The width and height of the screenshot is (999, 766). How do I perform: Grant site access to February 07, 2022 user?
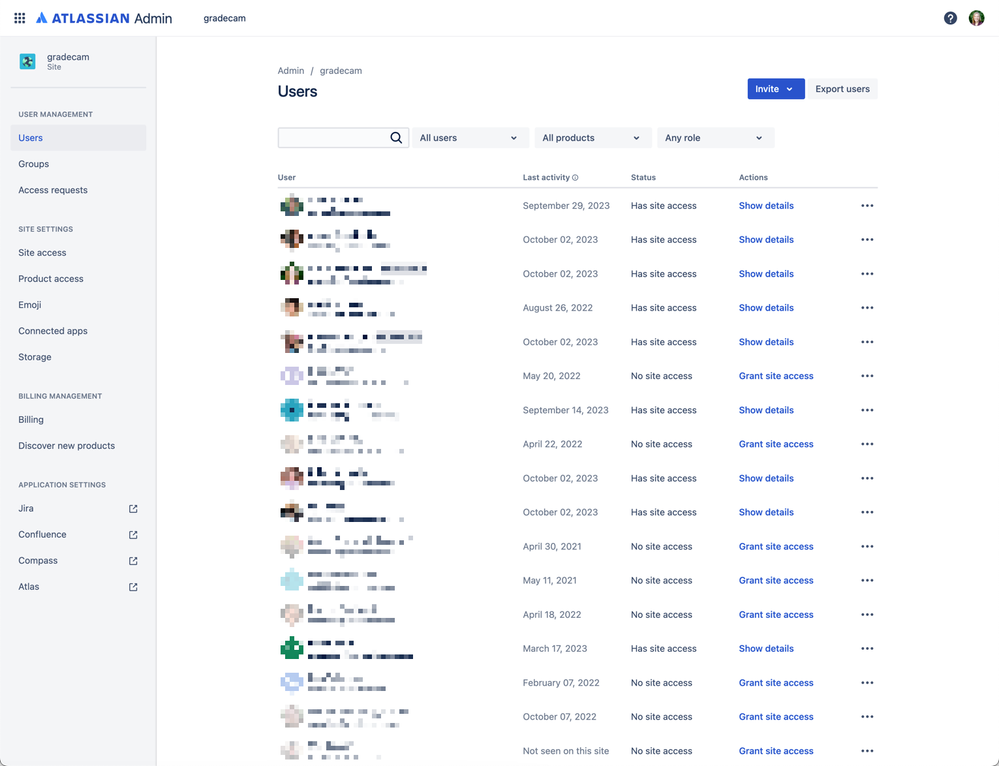pos(776,683)
